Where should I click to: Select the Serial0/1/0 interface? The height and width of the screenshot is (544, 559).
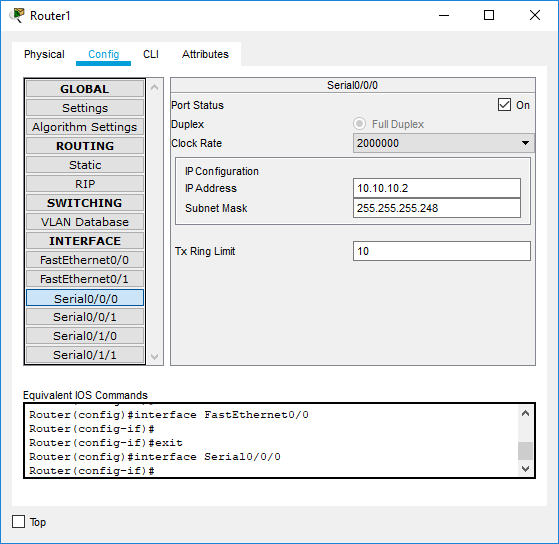point(85,336)
